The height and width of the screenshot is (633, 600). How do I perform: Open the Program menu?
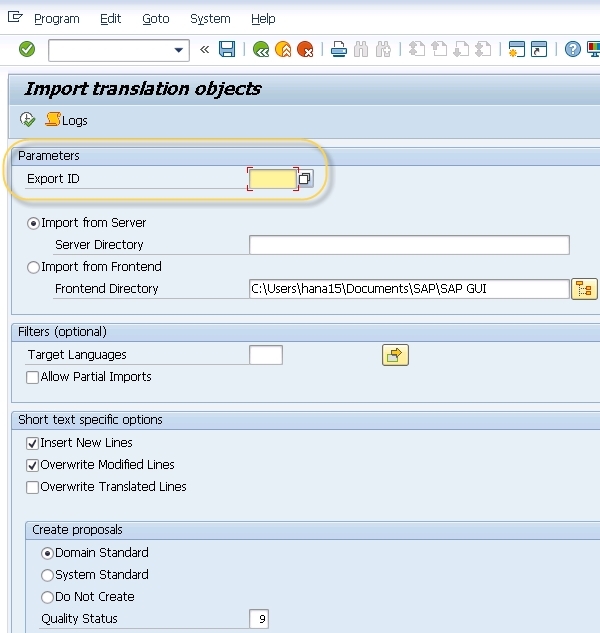(57, 19)
